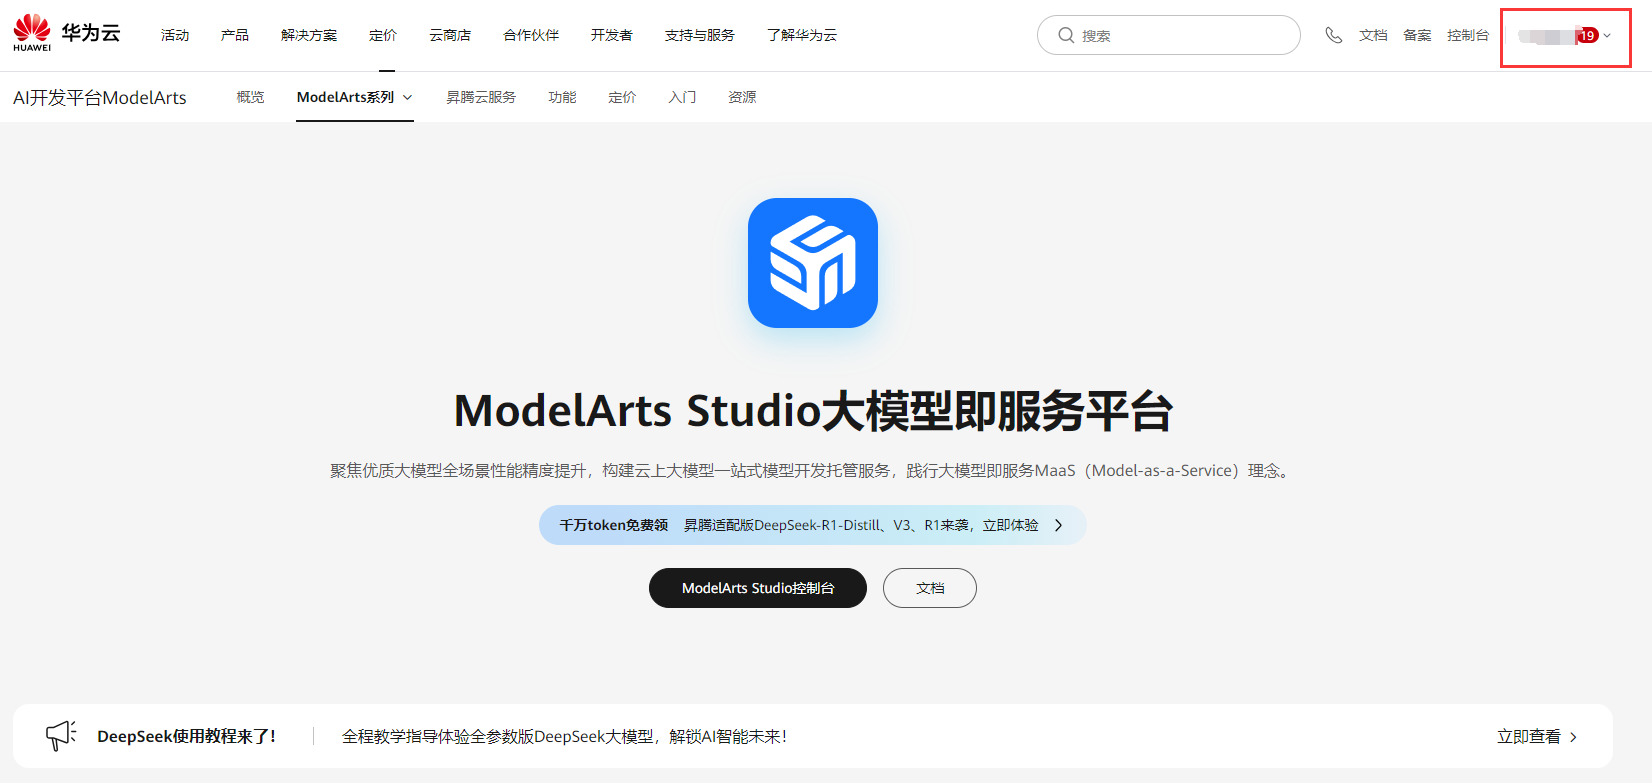This screenshot has width=1652, height=783.
Task: Open the 开发者 menu
Action: point(612,35)
